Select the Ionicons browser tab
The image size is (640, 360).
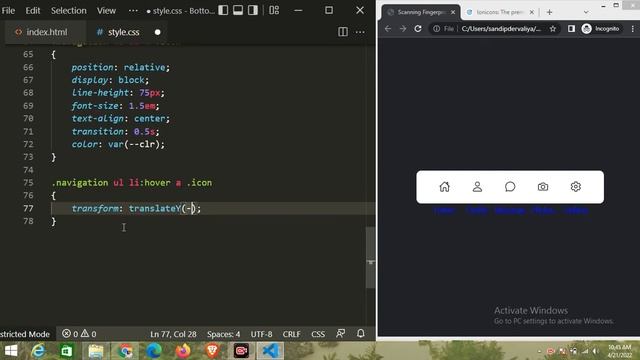pos(499,12)
